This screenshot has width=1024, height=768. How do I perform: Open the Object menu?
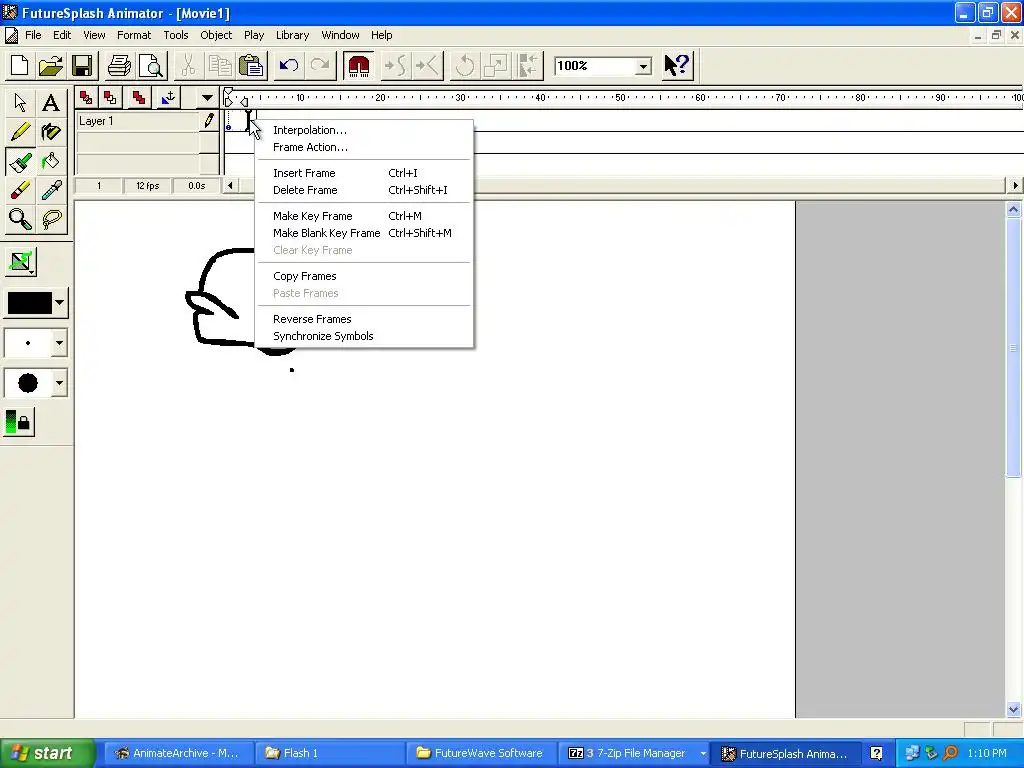216,35
